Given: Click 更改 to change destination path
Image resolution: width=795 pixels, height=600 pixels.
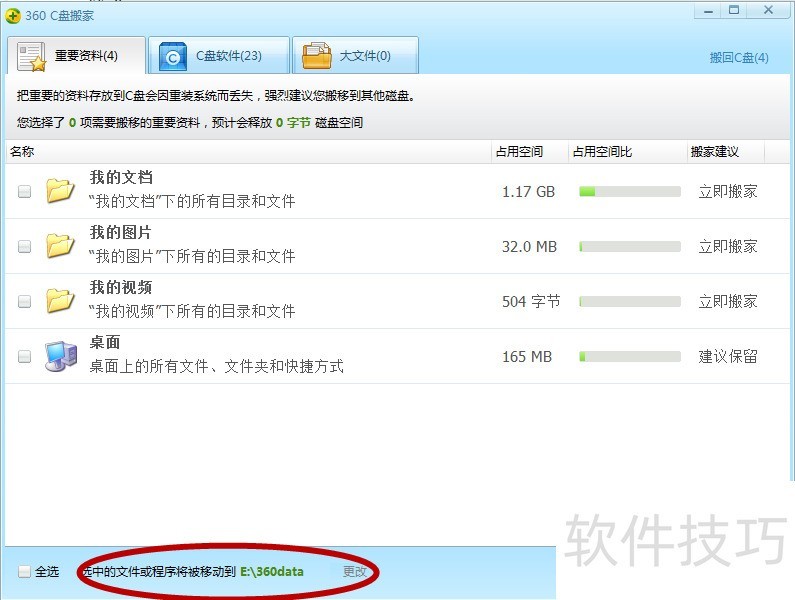Looking at the screenshot, I should point(355,572).
